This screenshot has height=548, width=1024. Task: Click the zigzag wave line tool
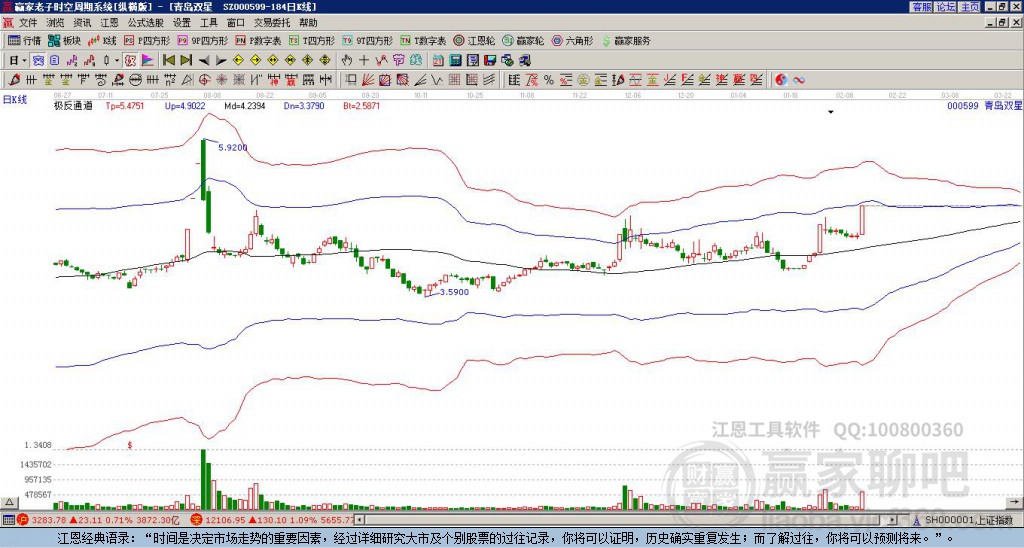click(x=436, y=80)
